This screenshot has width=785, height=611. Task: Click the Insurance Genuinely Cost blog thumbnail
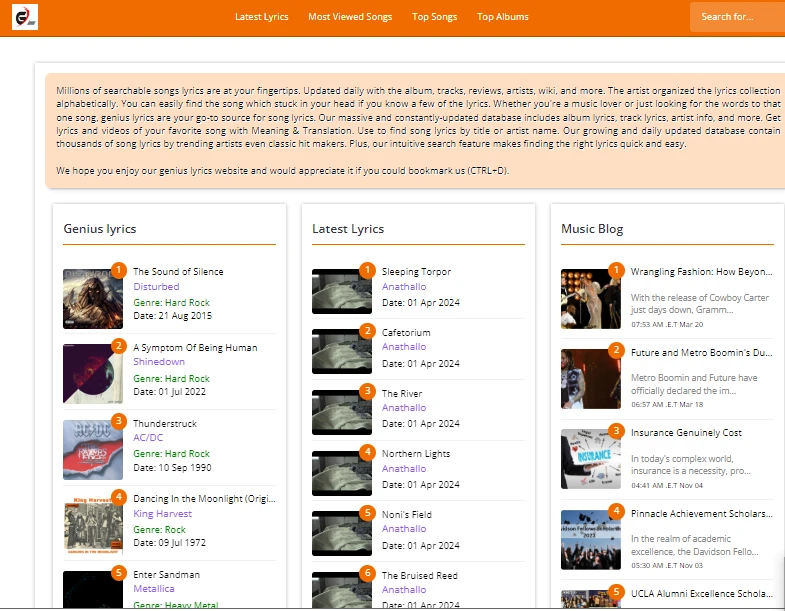591,459
